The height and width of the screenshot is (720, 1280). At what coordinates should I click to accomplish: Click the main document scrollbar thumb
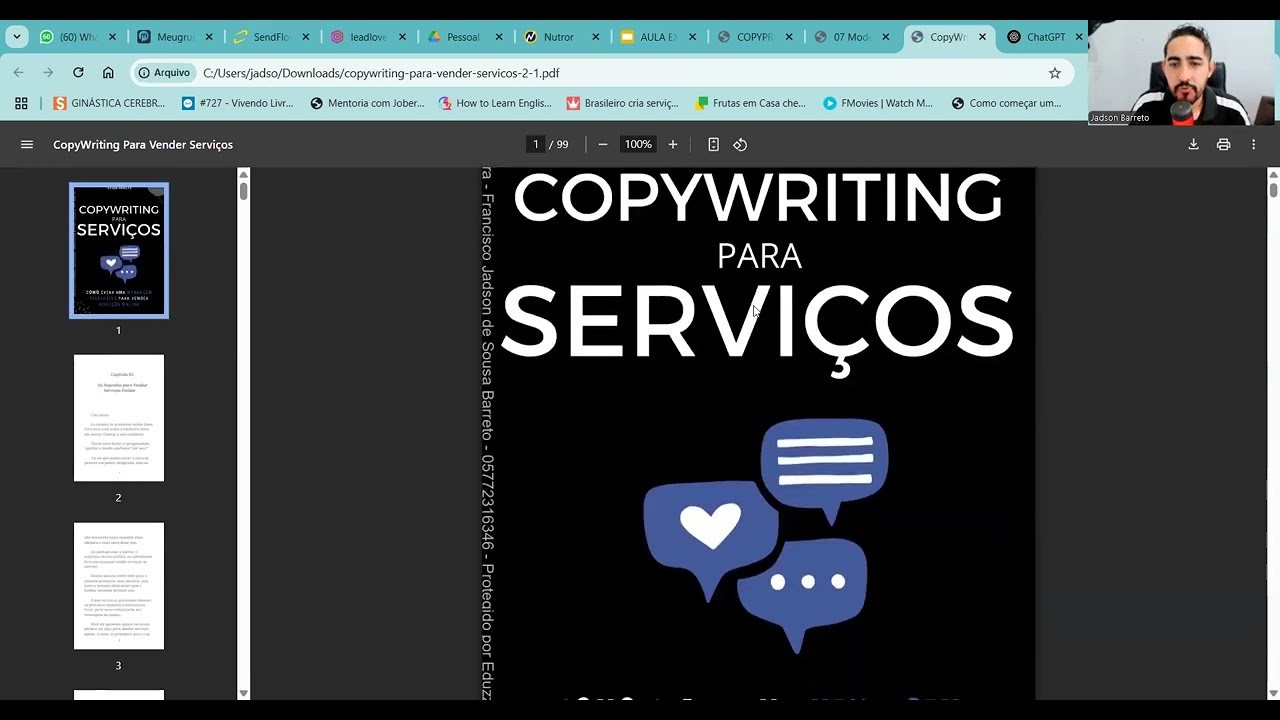1273,190
